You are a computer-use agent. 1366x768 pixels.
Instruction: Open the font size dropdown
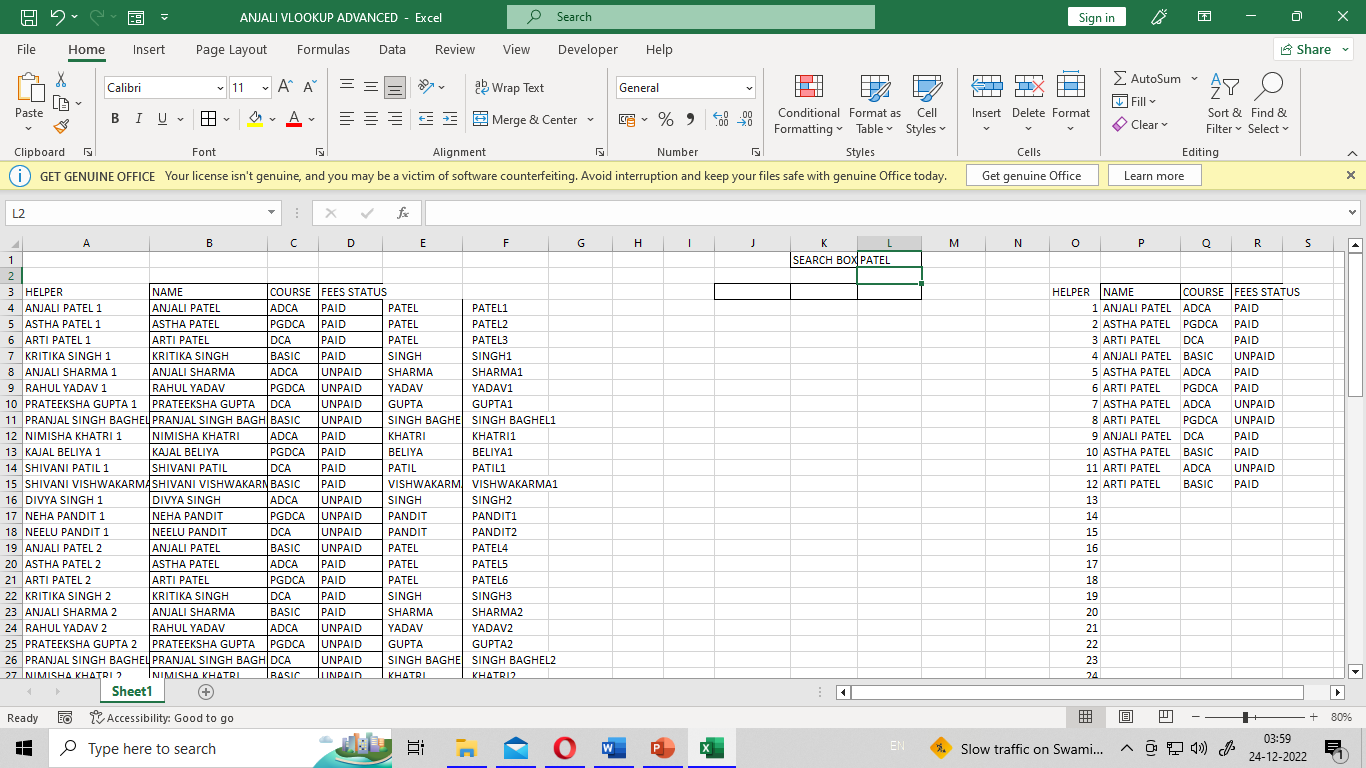[x=265, y=88]
